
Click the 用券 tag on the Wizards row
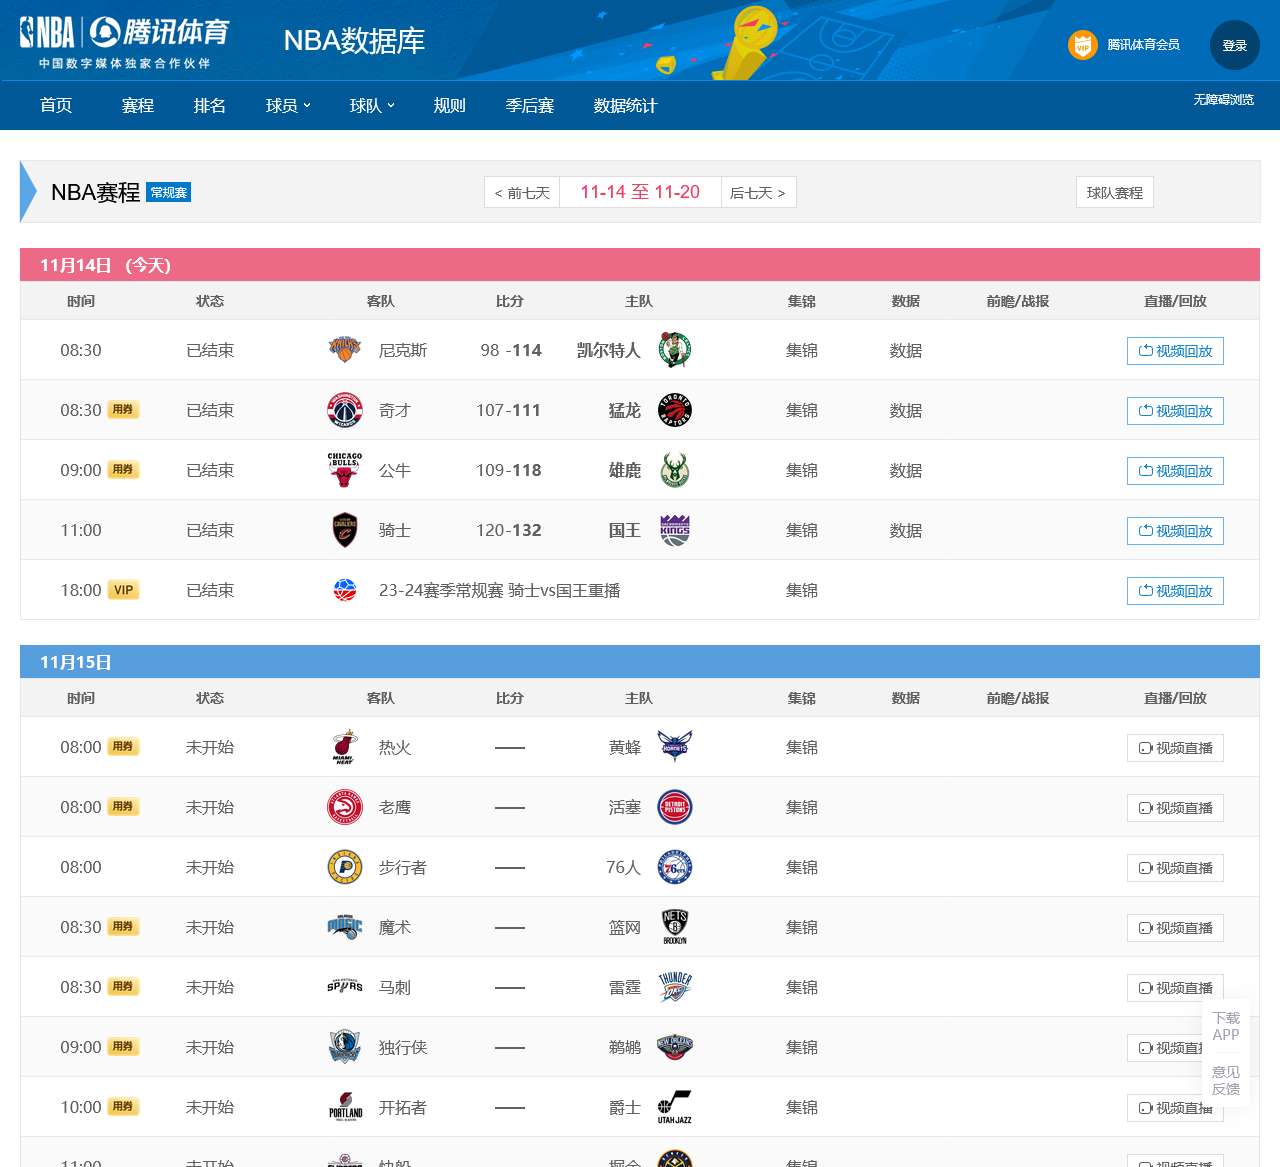click(x=123, y=409)
